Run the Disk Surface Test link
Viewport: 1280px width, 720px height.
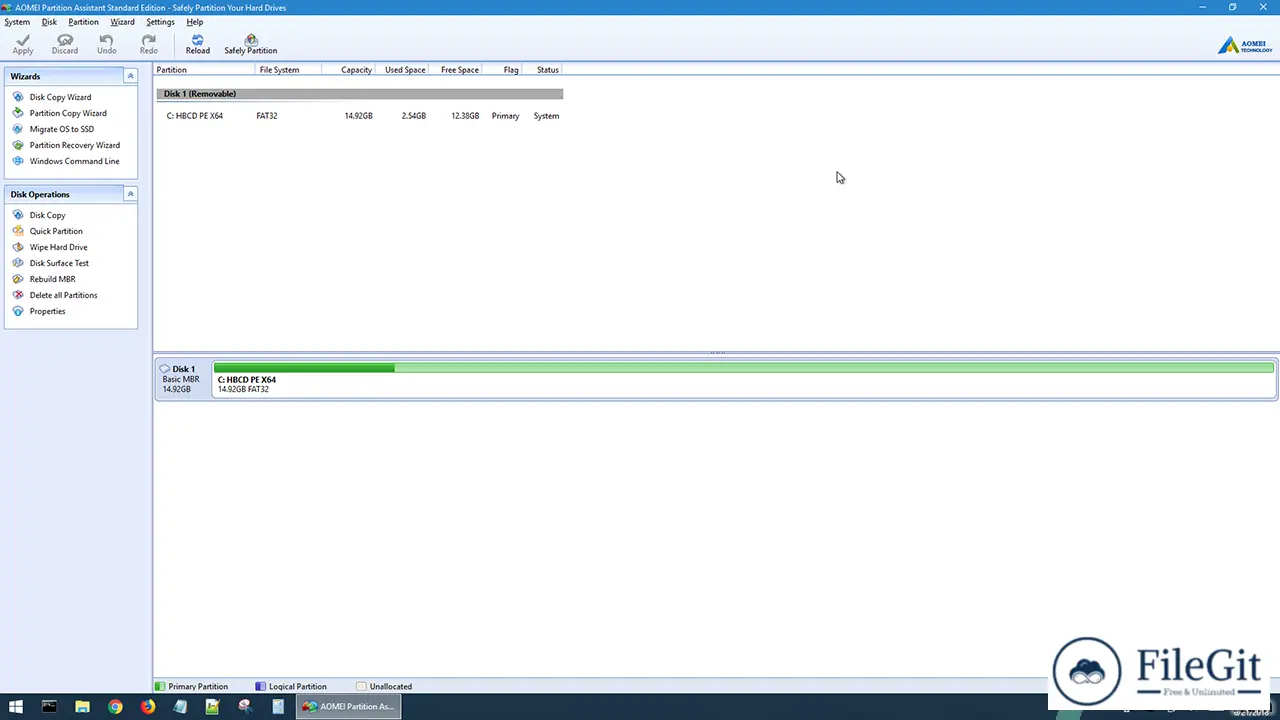59,263
